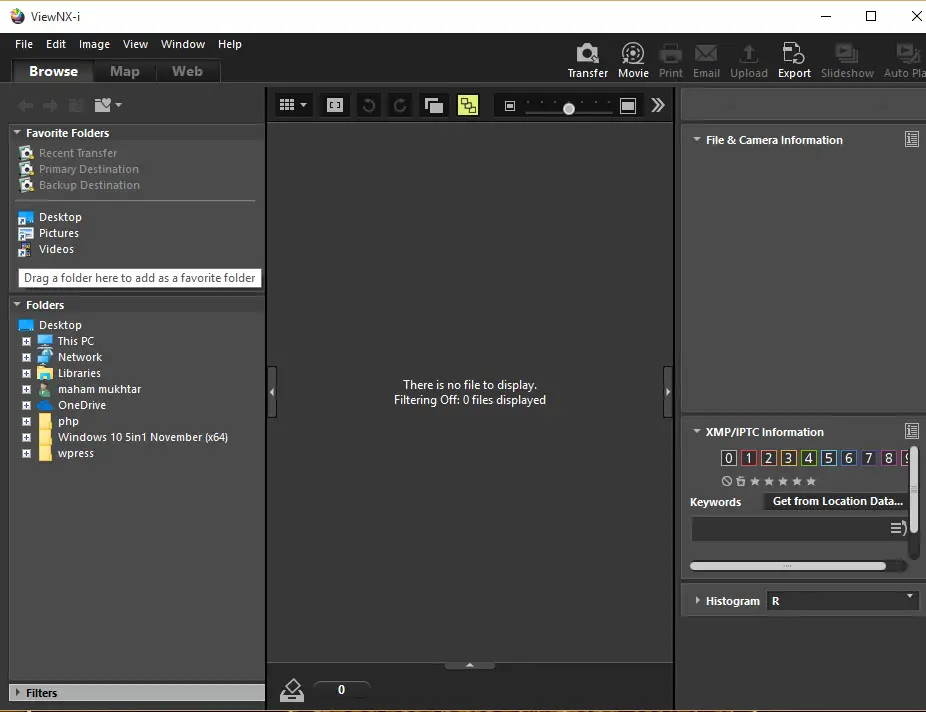The width and height of the screenshot is (926, 712).
Task: Open the Histogram channel R dropdown
Action: click(842, 600)
